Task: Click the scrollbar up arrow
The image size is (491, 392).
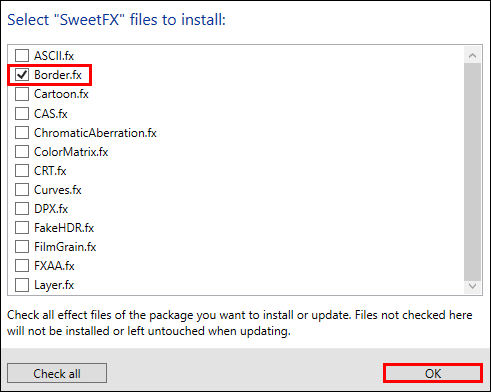Action: point(472,55)
